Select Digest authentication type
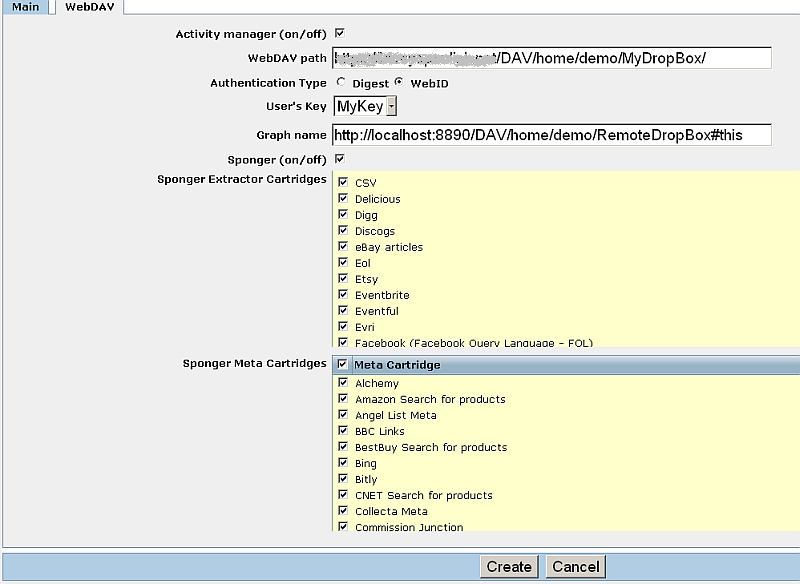Screen dimensions: 800x584 click(342, 83)
